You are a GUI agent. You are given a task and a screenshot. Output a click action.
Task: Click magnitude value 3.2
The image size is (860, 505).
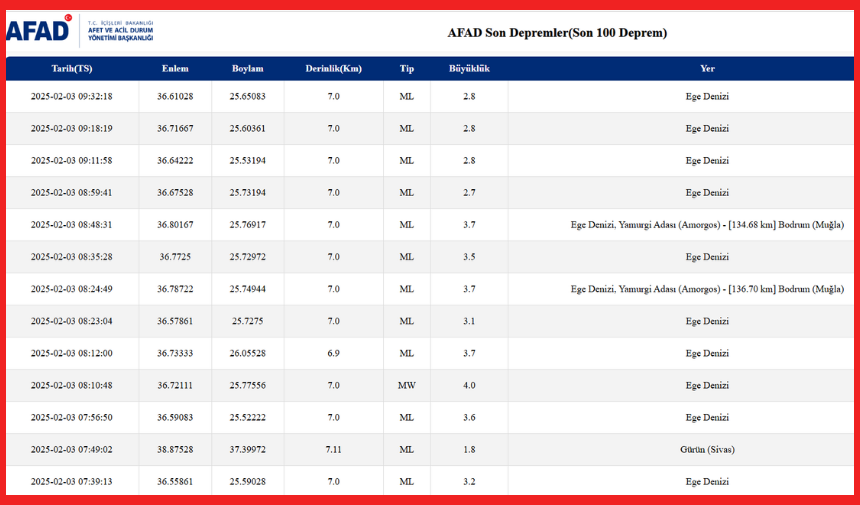pos(469,481)
